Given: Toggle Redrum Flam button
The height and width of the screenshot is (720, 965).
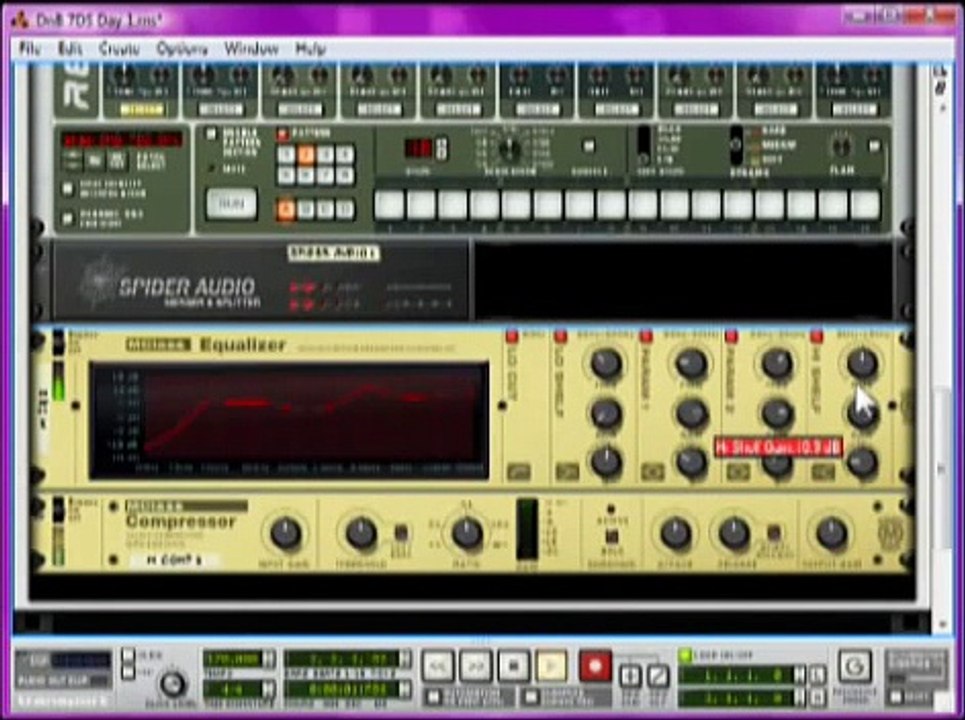Looking at the screenshot, I should click(874, 146).
